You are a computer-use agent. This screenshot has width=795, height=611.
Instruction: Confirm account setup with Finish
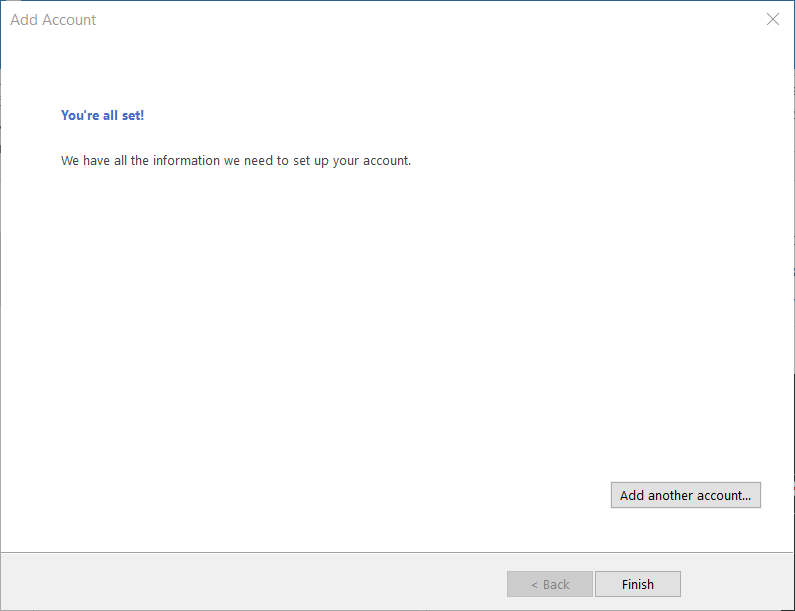pyautogui.click(x=637, y=584)
